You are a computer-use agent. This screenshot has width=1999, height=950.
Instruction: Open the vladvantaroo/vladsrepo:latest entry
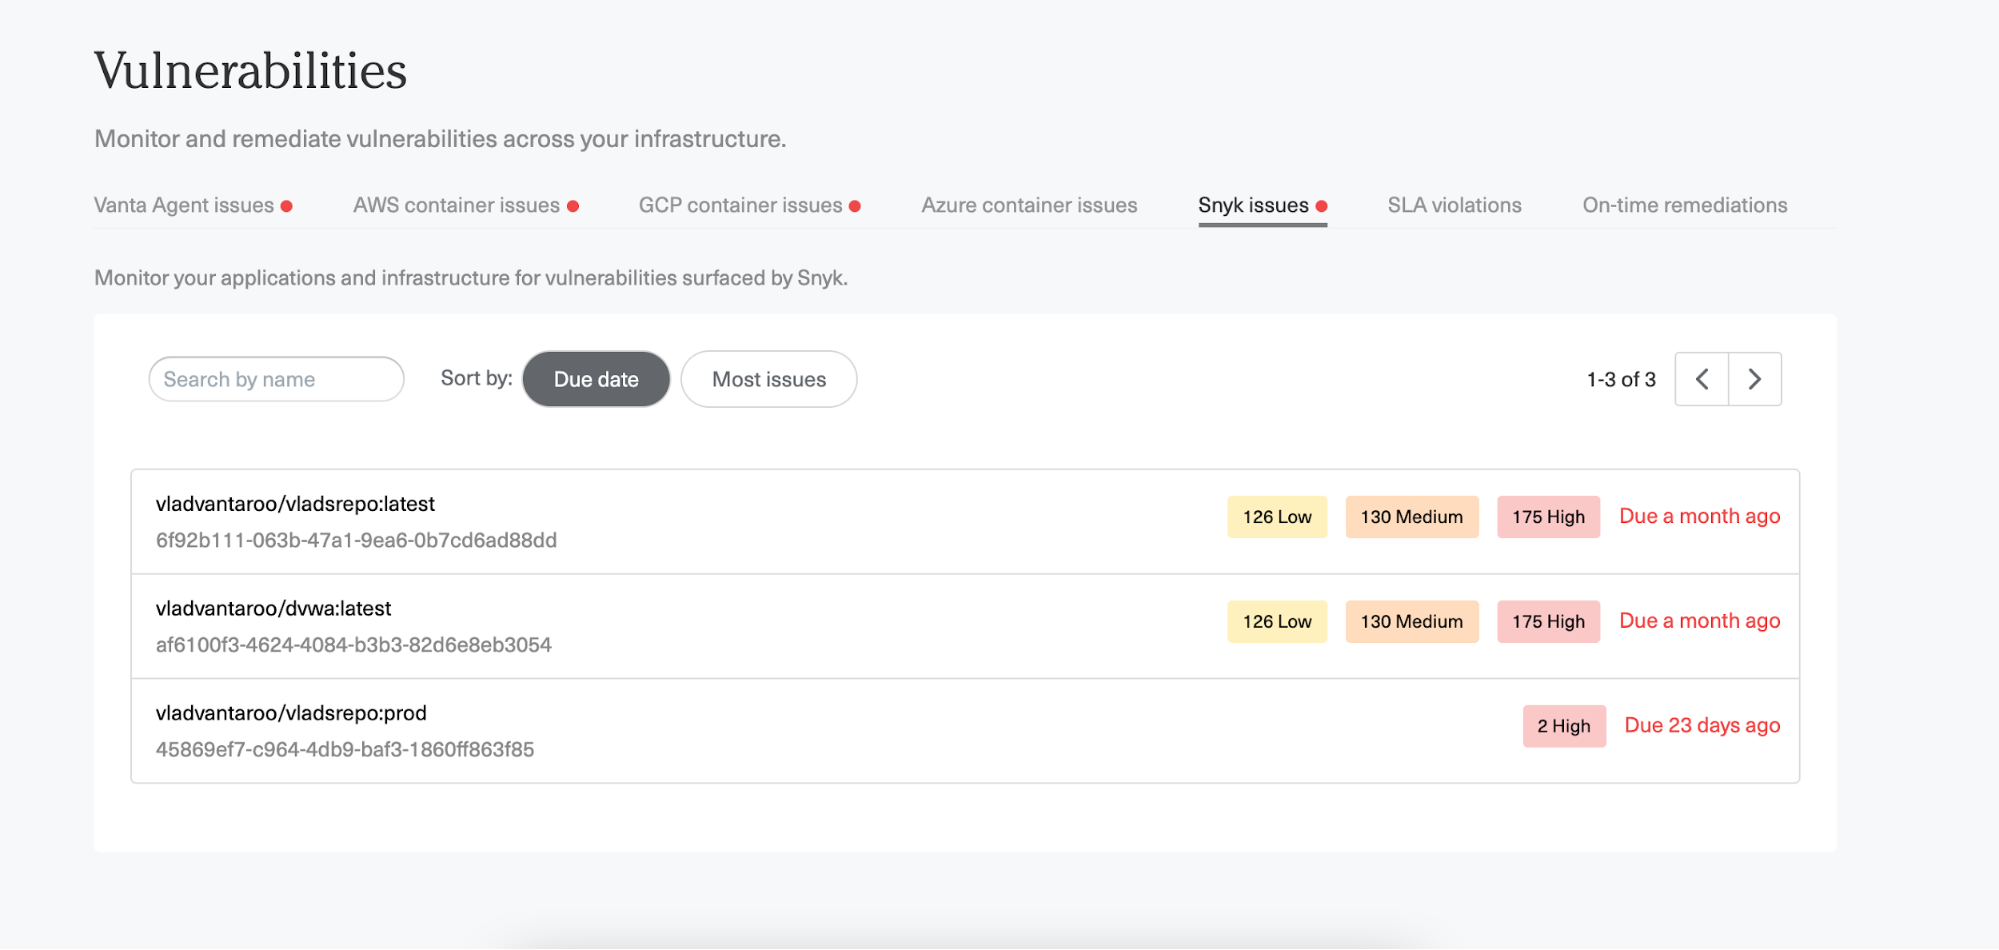pos(295,504)
